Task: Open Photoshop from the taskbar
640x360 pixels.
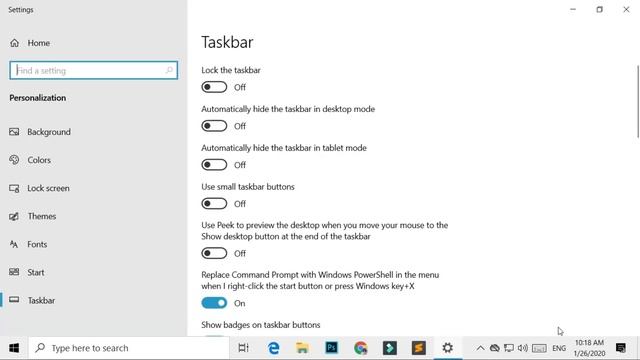Action: coord(331,348)
